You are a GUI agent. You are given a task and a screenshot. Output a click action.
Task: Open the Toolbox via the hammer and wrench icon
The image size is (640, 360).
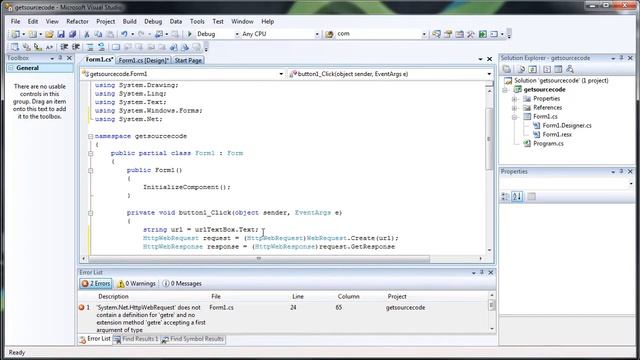tap(471, 34)
